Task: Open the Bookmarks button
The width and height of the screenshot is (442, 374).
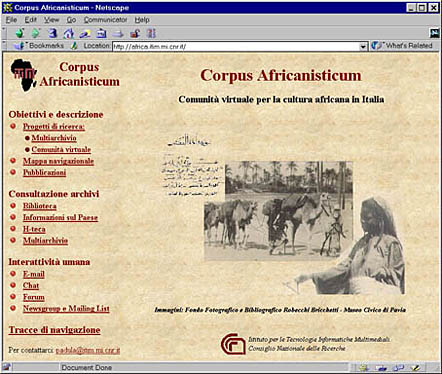Action: (39, 46)
